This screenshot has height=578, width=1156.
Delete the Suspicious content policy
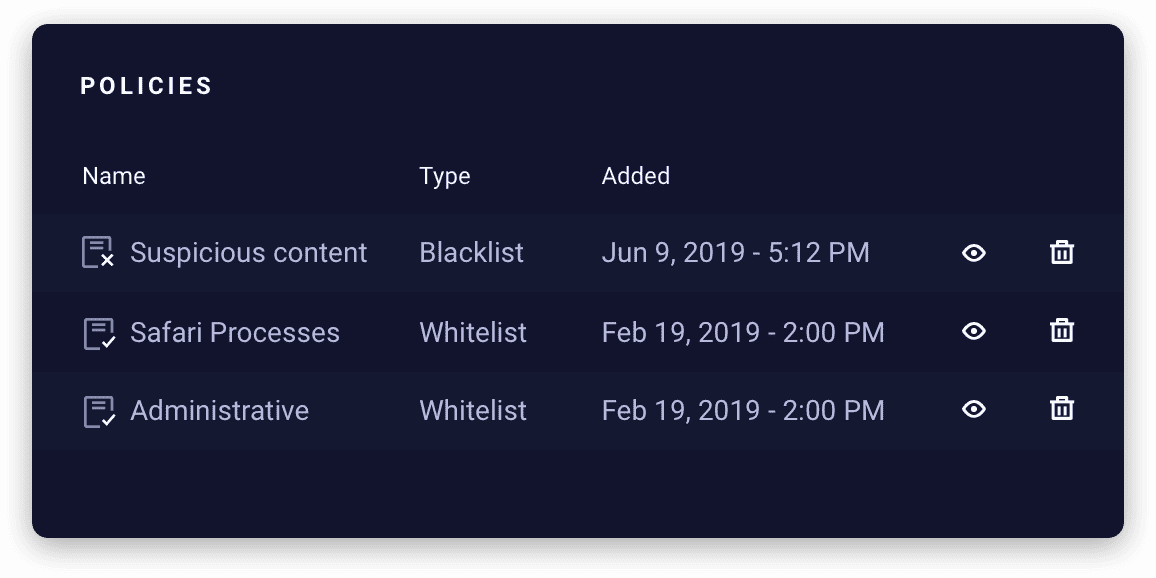click(x=1062, y=252)
